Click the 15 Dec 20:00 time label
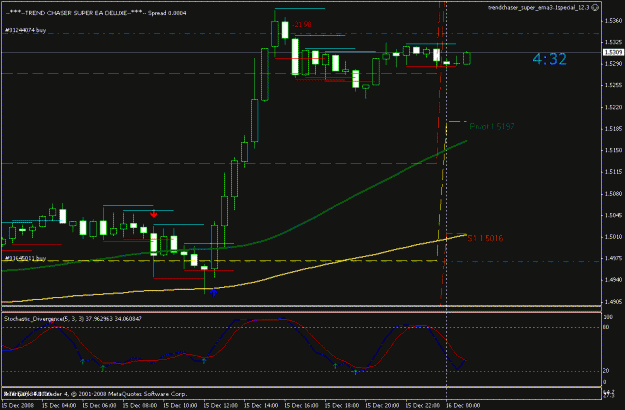The width and height of the screenshot is (625, 410). pyautogui.click(x=383, y=406)
